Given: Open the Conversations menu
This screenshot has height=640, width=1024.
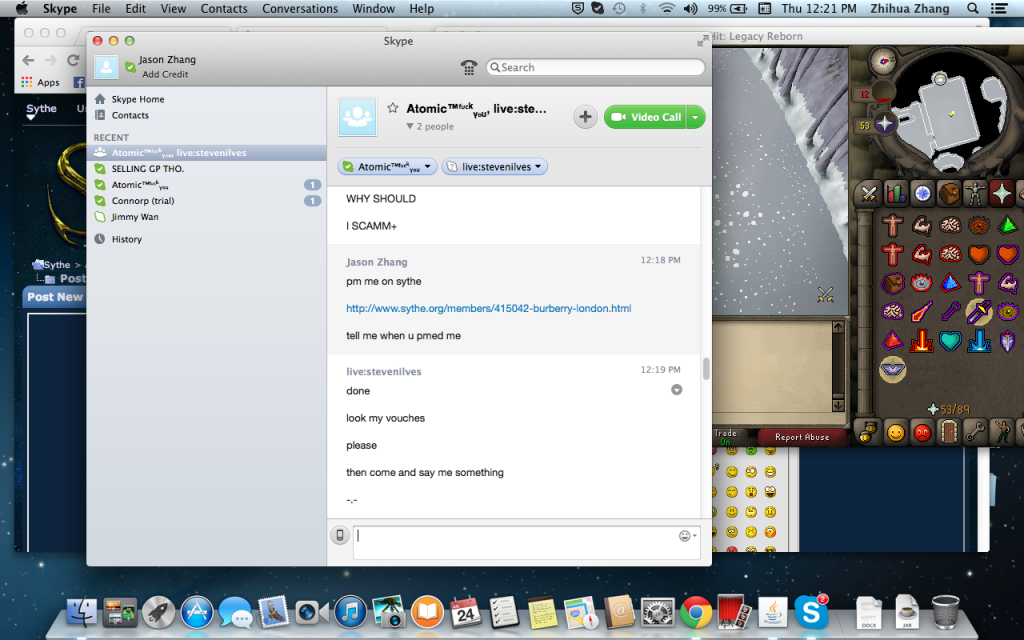Looking at the screenshot, I should [300, 8].
